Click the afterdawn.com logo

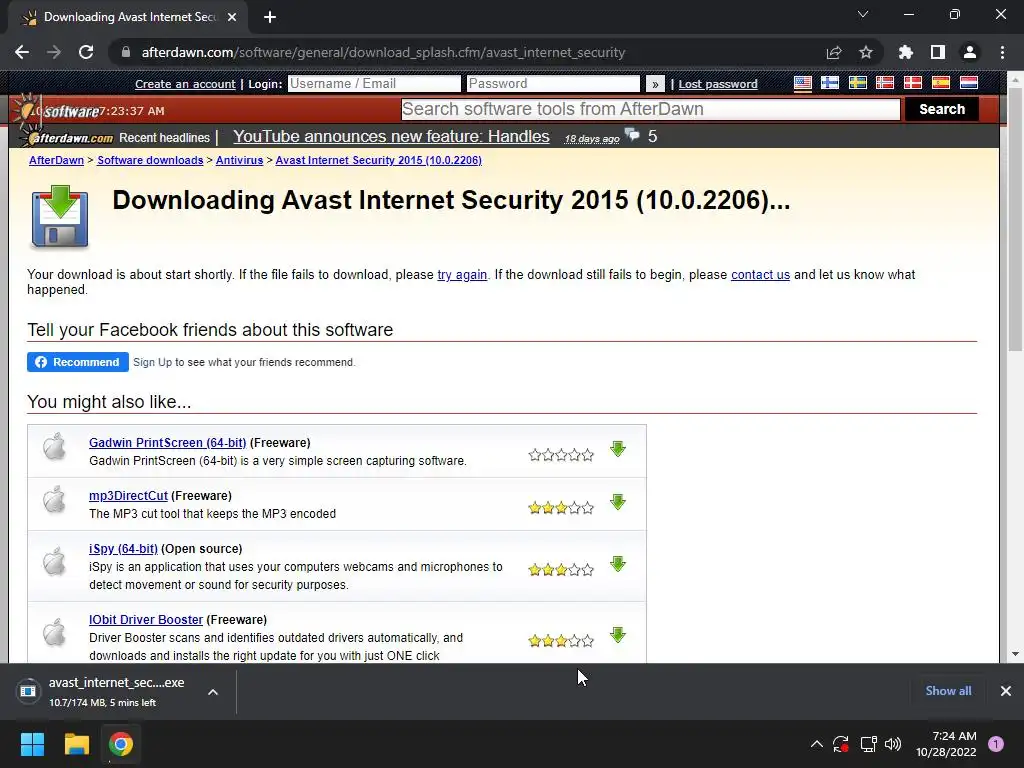pos(72,138)
